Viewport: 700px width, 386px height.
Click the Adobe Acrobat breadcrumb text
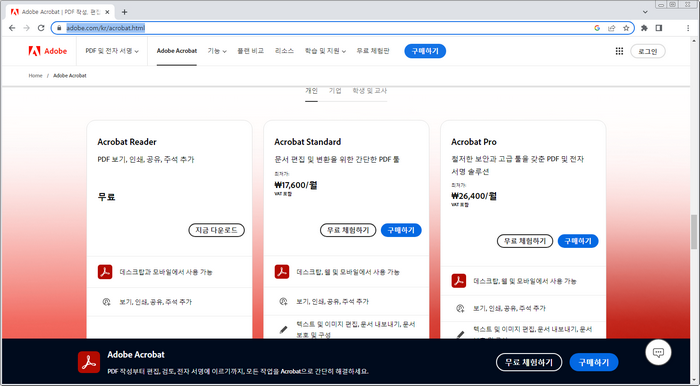70,76
